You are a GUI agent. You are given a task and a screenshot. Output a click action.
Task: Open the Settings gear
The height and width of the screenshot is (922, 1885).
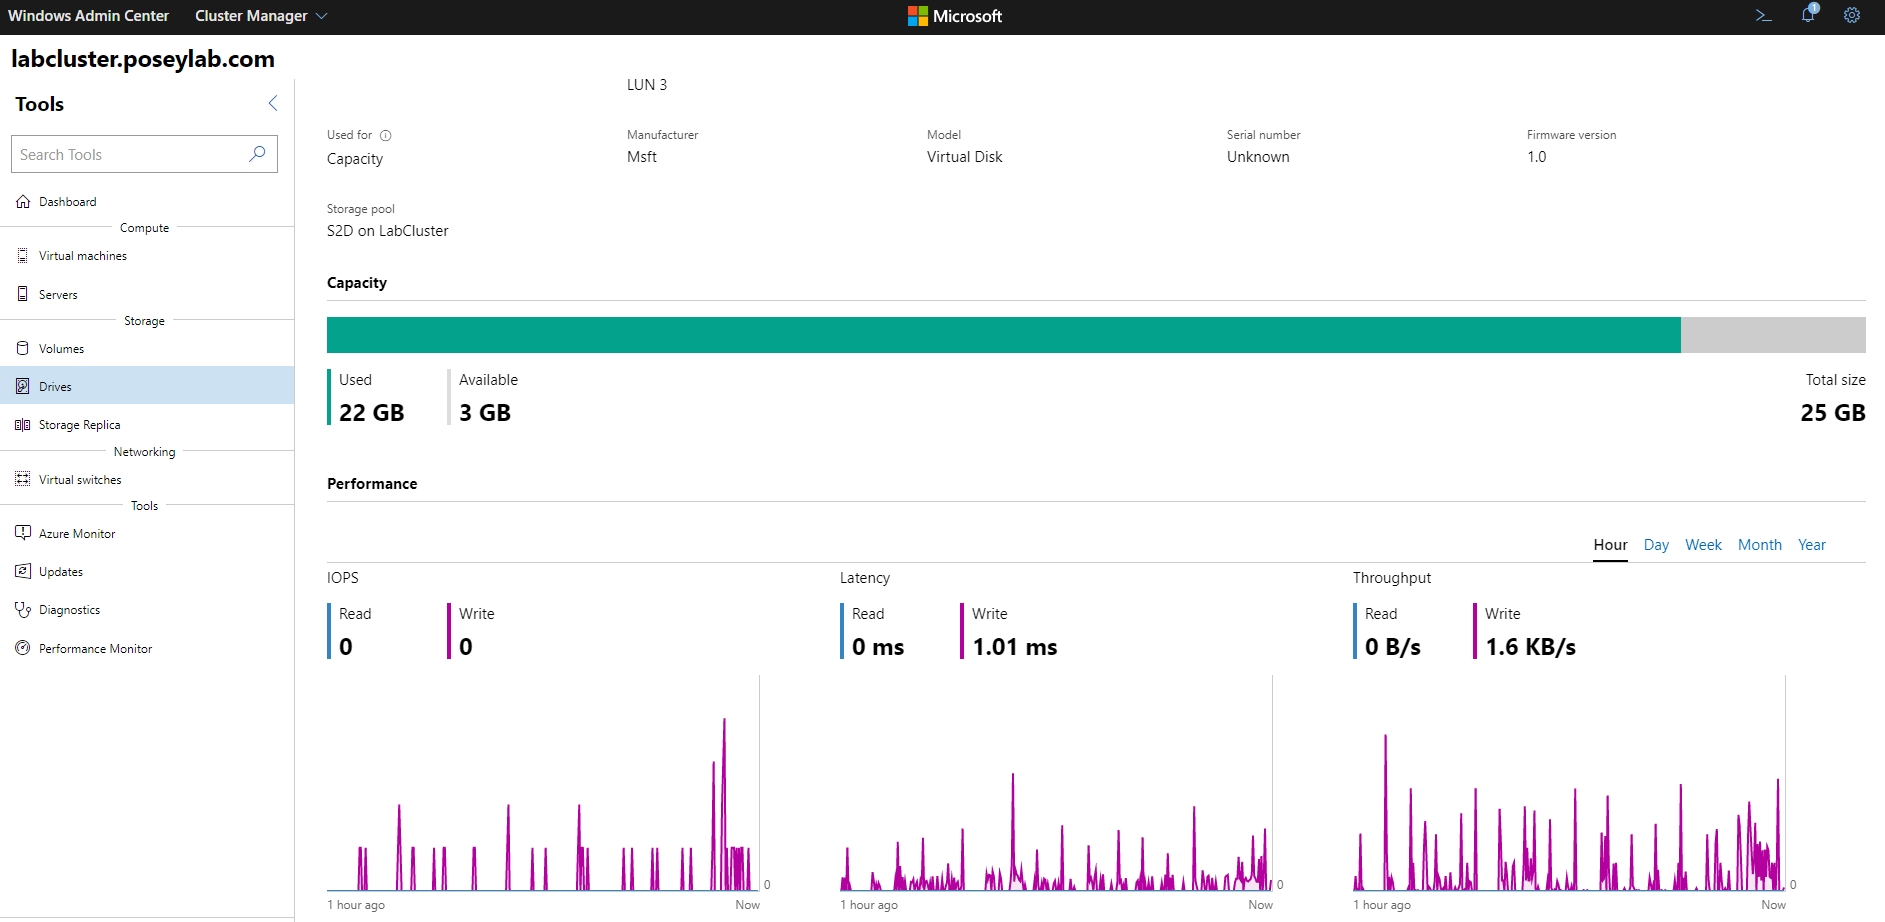coord(1852,15)
